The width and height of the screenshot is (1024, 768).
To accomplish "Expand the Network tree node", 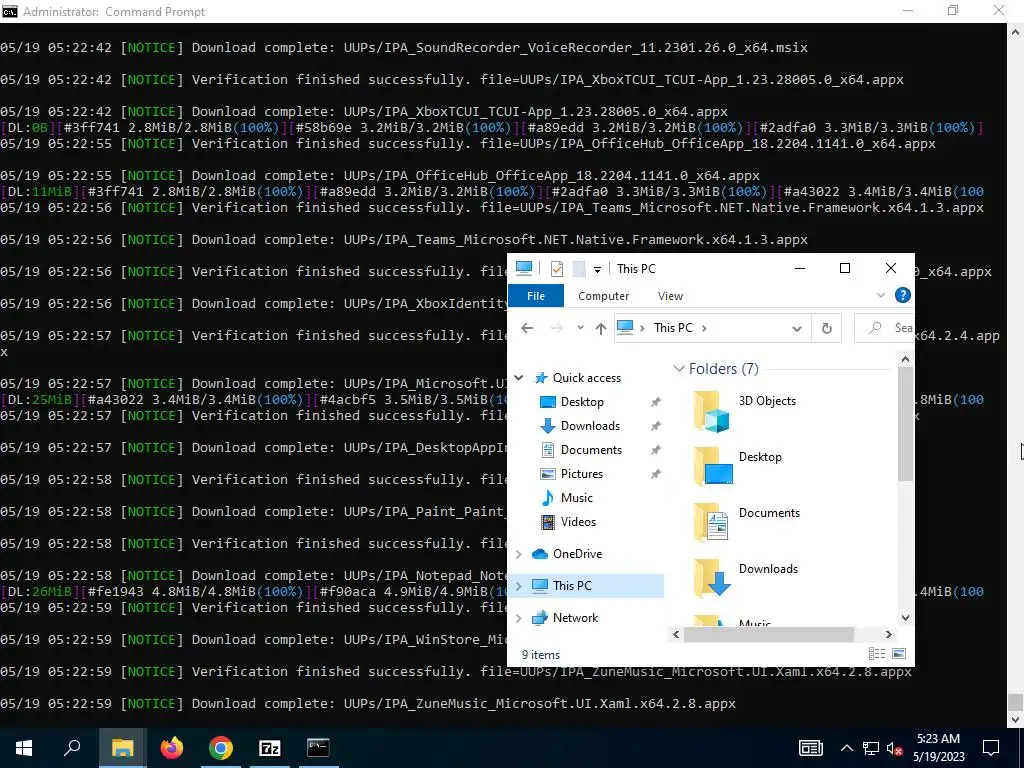I will click(x=519, y=618).
